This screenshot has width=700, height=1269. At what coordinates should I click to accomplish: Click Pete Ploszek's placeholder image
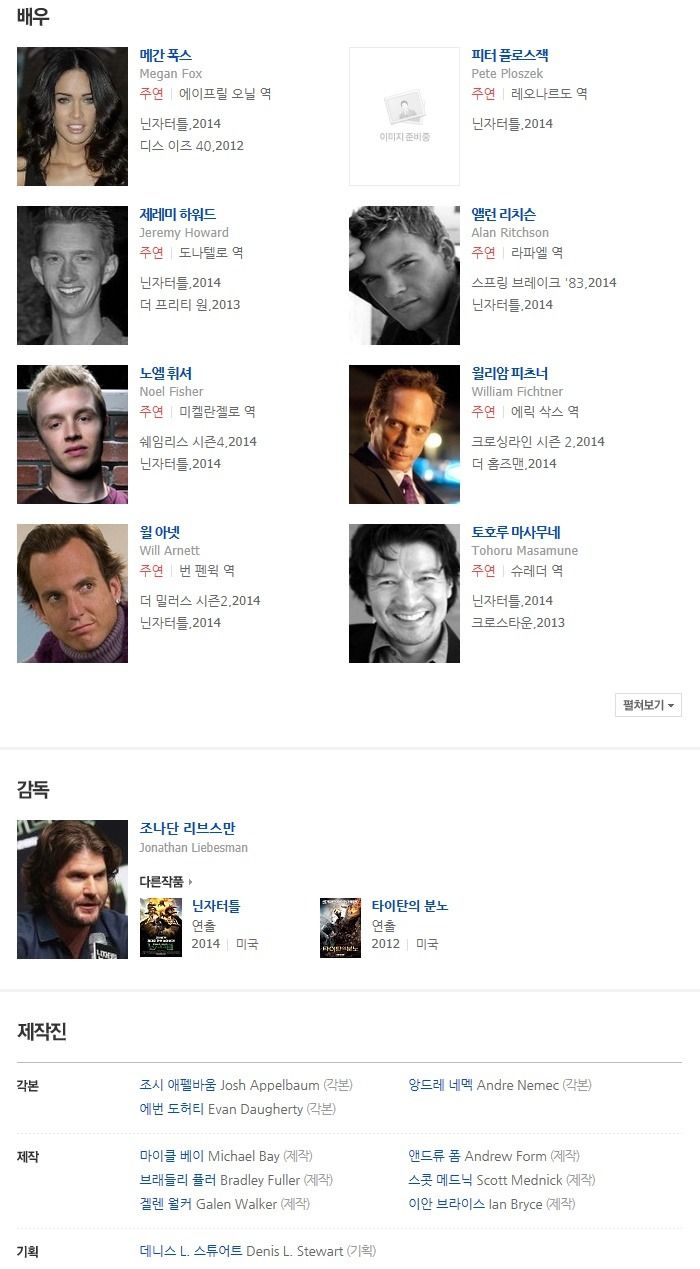(404, 116)
